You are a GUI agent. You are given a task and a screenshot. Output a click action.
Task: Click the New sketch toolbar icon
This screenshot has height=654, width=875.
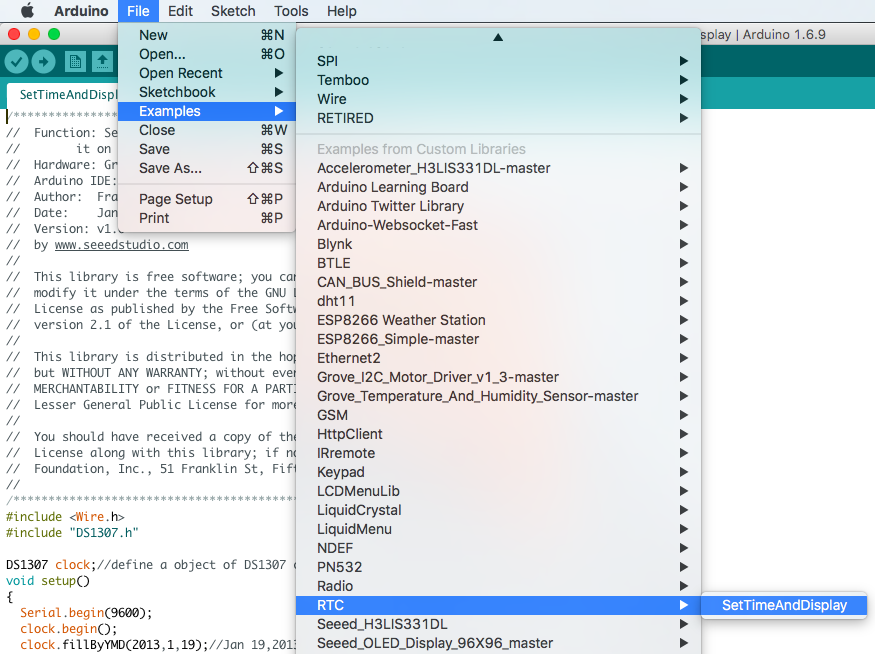point(75,61)
